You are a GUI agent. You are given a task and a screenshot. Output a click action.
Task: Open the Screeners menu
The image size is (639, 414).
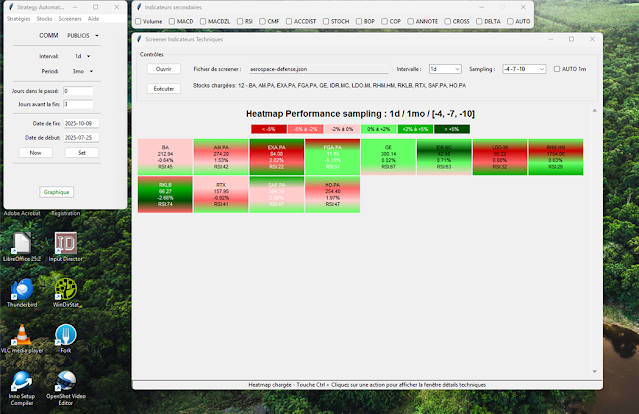click(70, 19)
